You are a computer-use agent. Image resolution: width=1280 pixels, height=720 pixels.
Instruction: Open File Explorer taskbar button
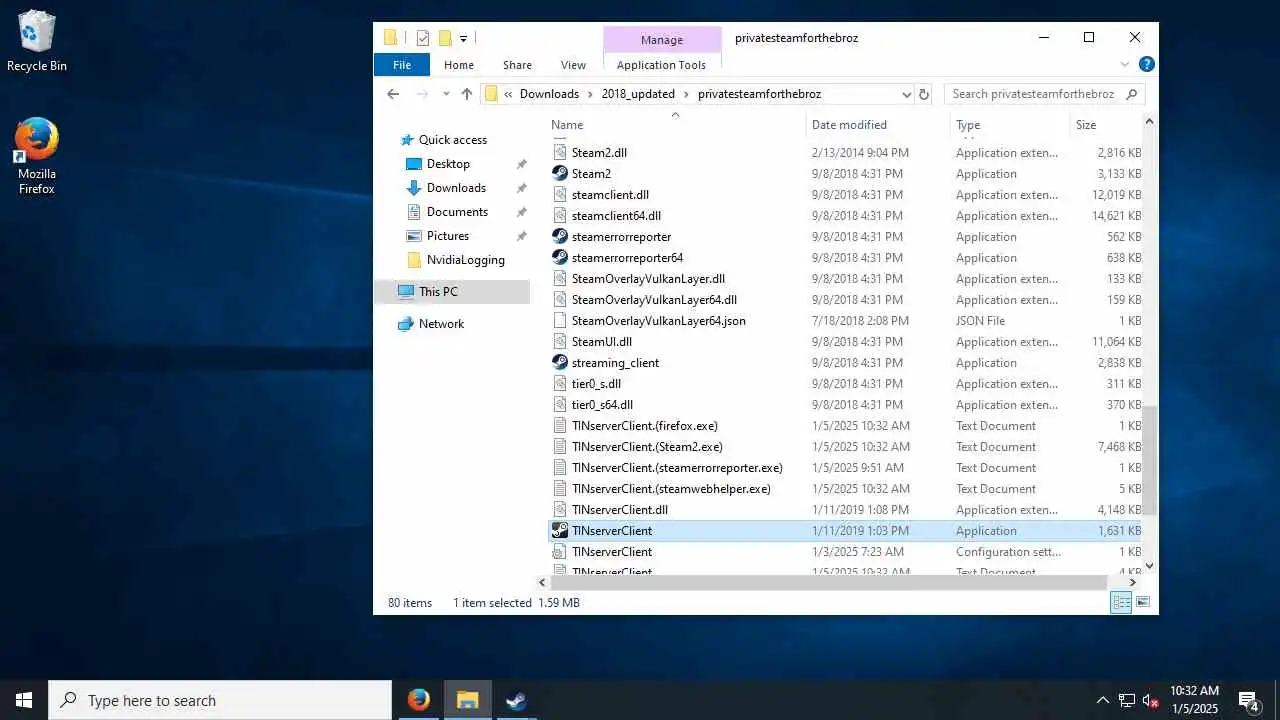[467, 700]
